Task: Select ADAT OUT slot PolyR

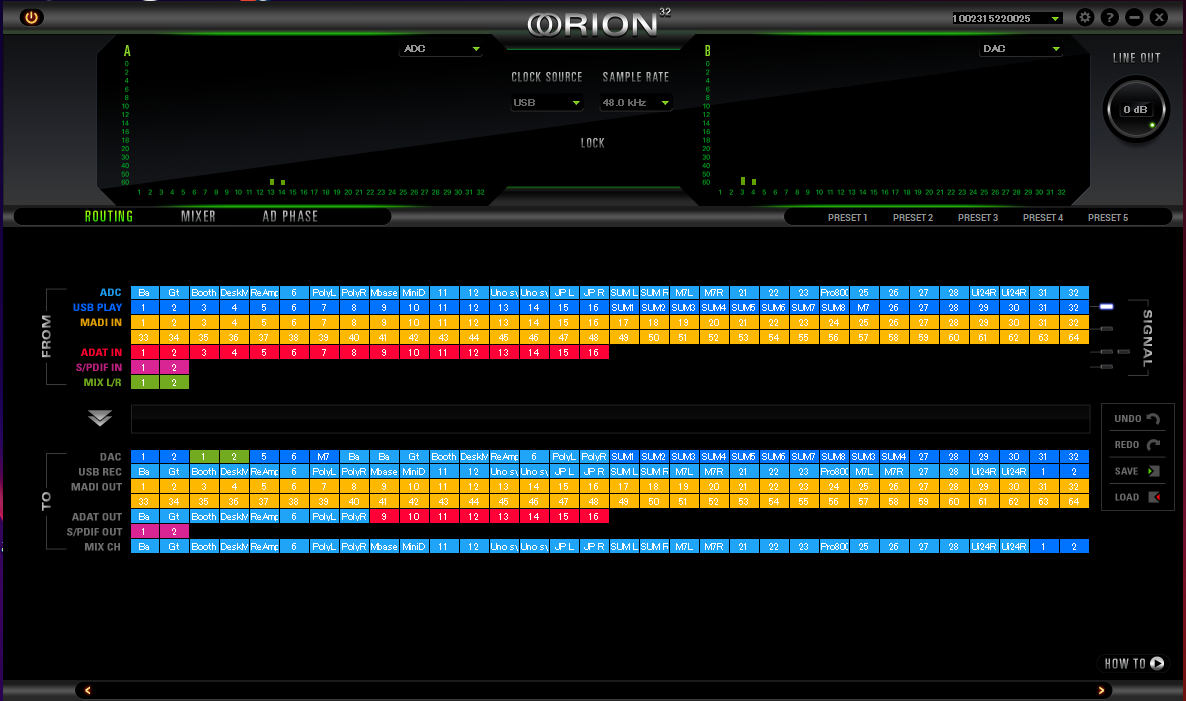Action: click(x=354, y=516)
